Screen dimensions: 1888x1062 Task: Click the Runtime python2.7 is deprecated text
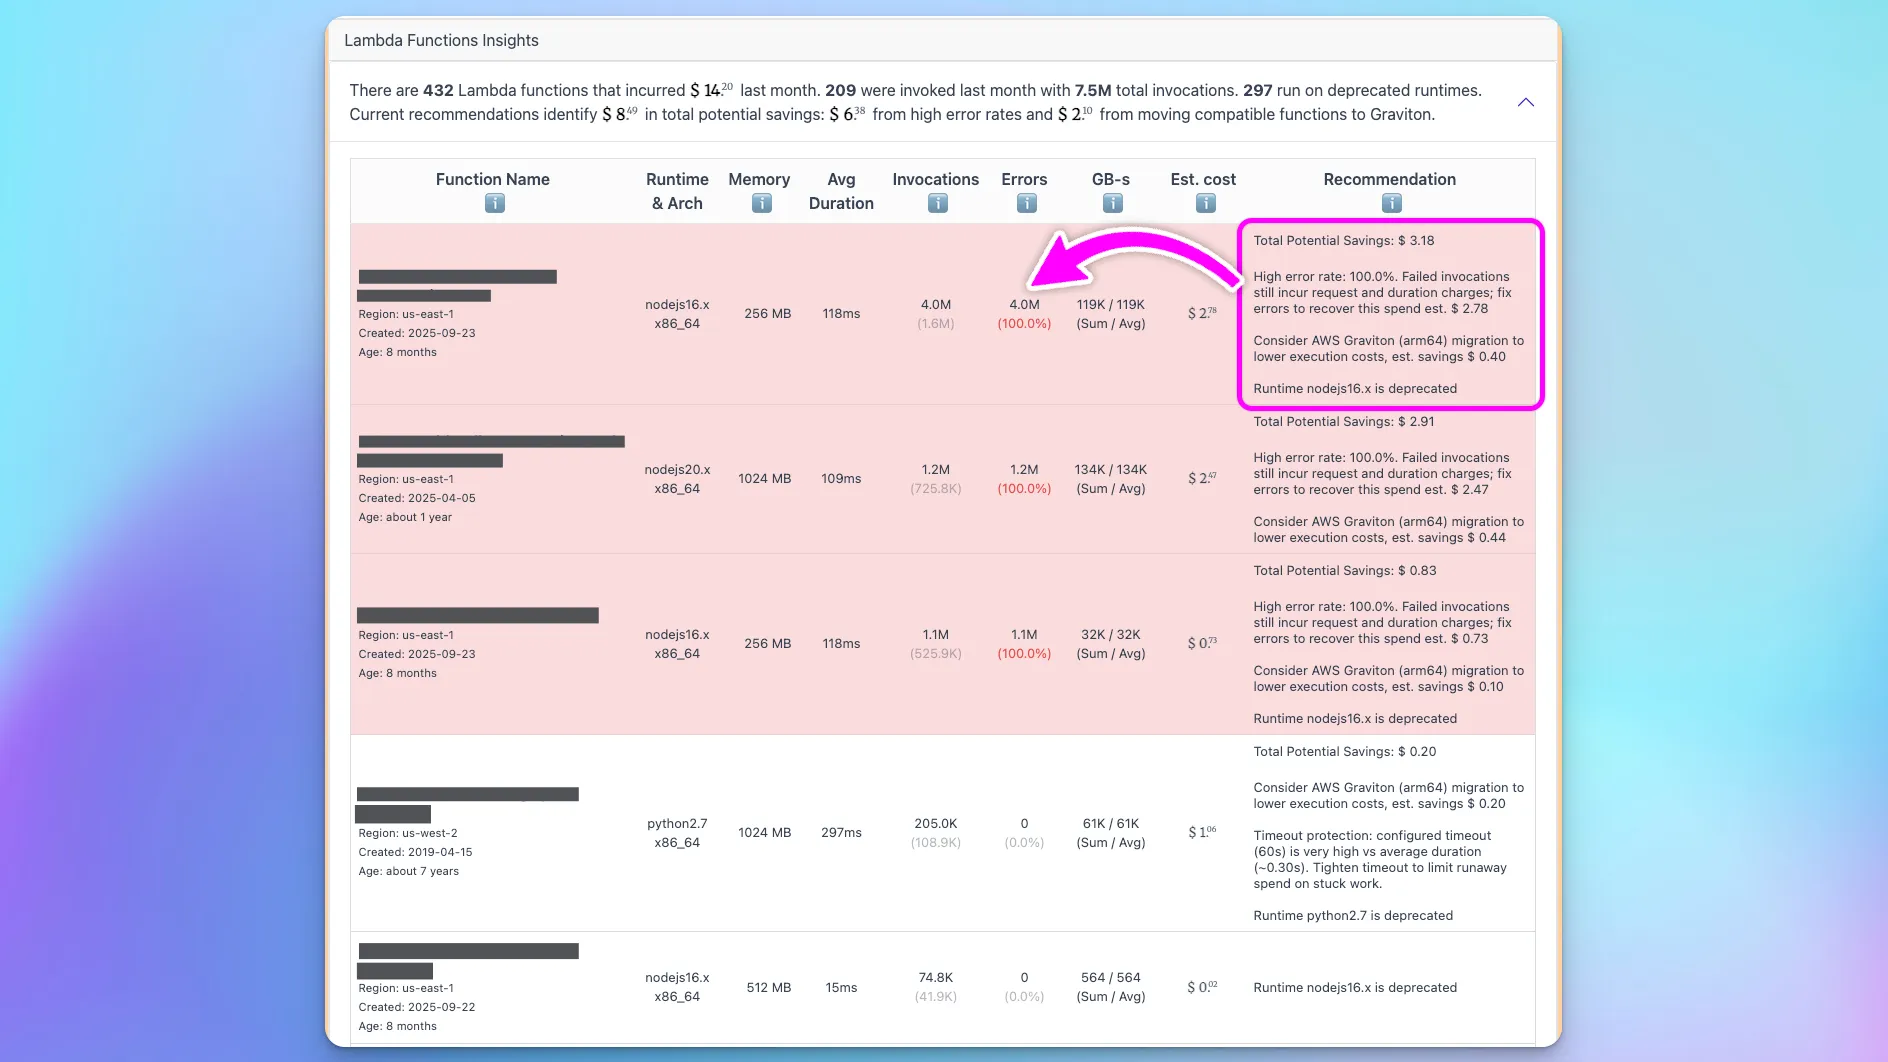pyautogui.click(x=1353, y=915)
